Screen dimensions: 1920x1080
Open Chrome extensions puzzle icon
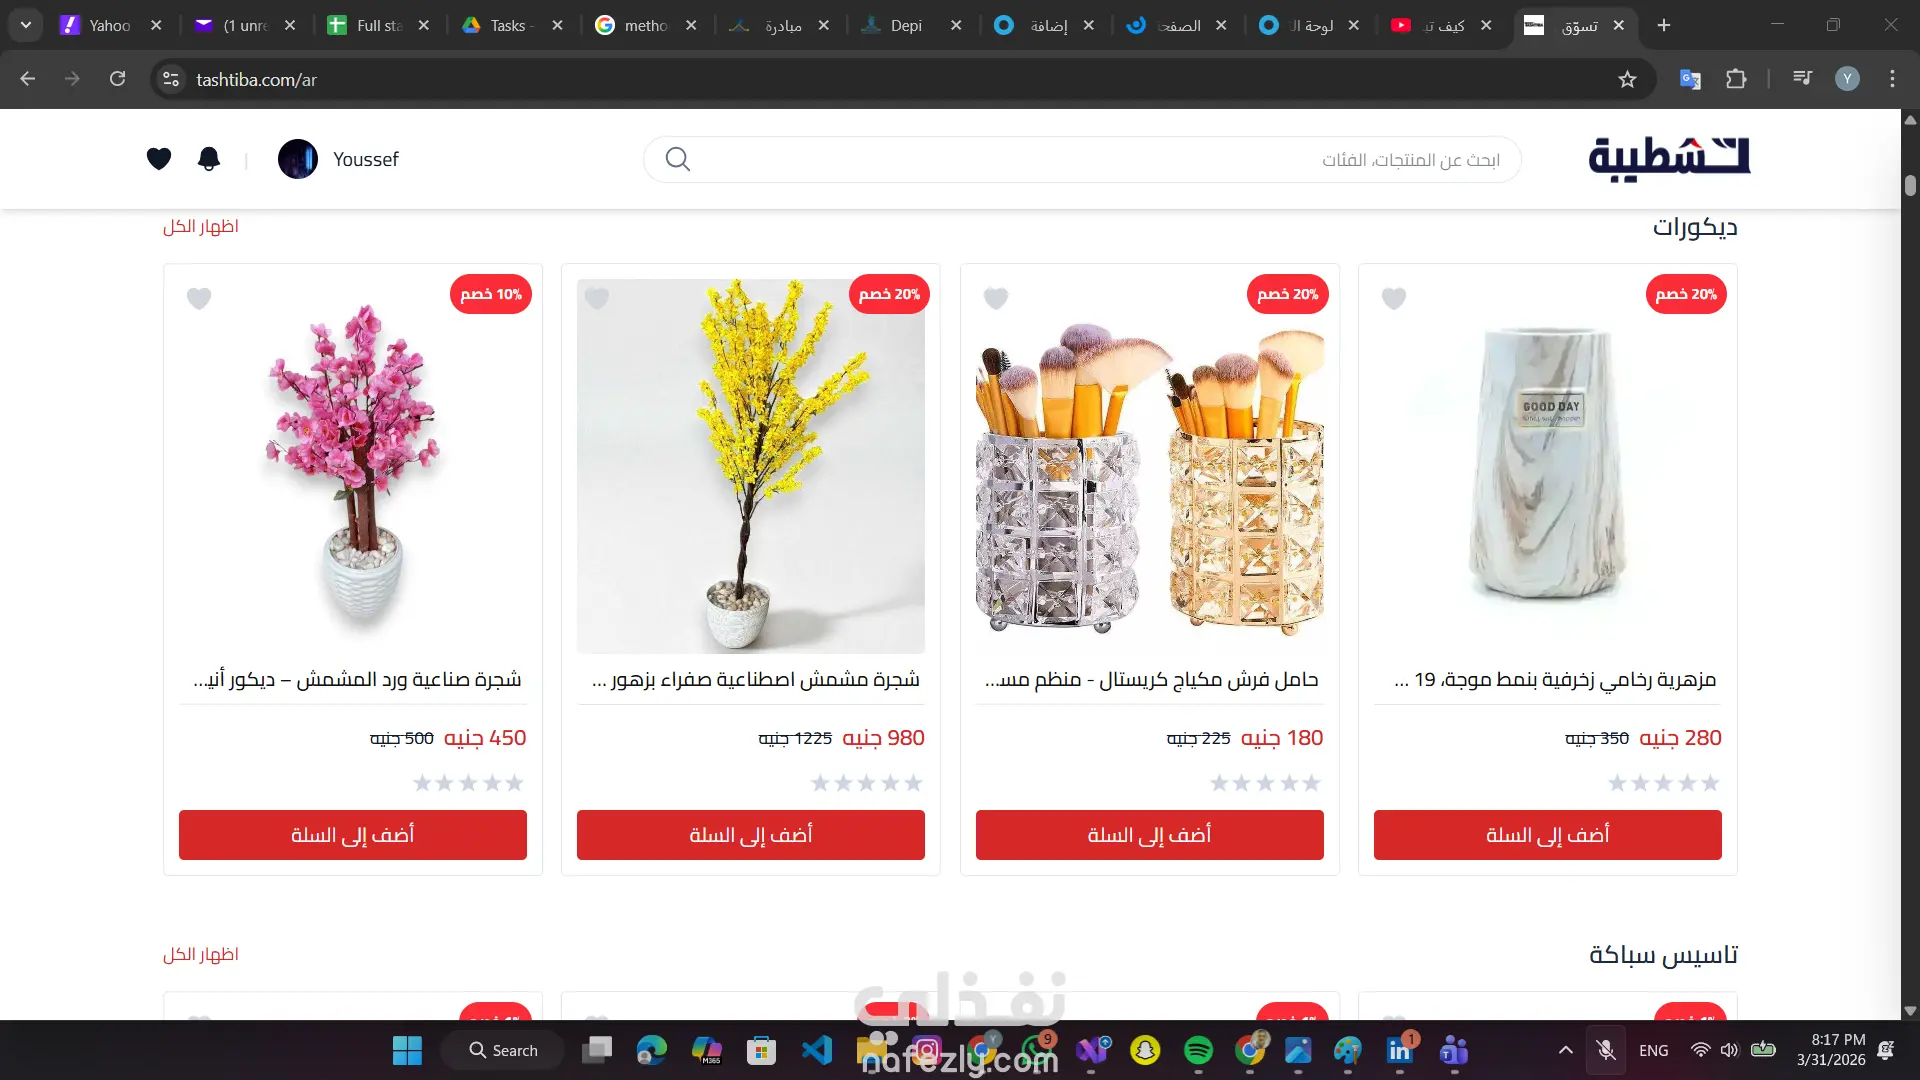pos(1736,79)
